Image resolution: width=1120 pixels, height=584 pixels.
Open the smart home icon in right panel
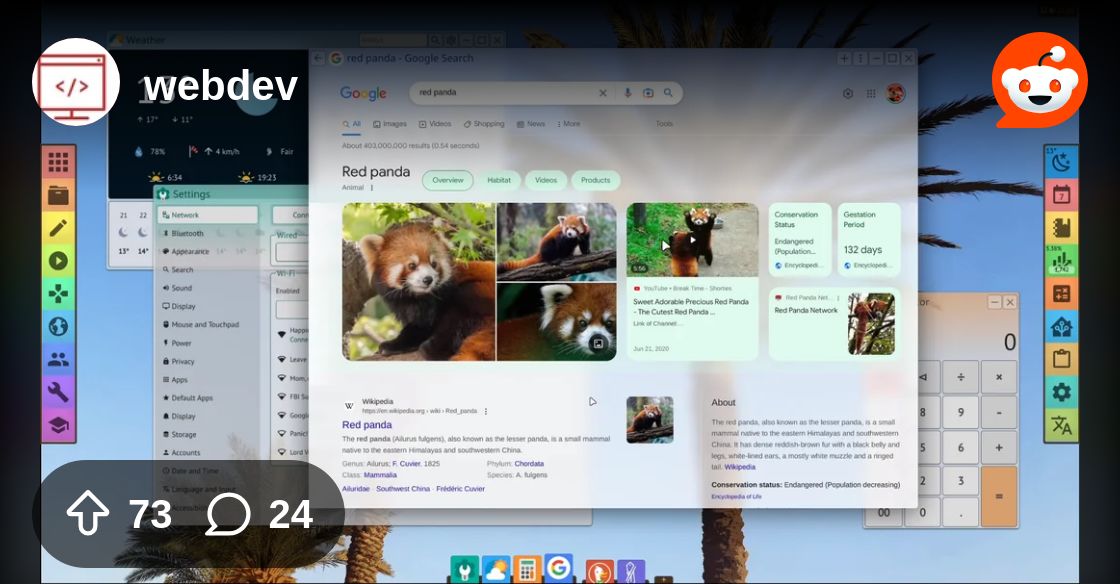[x=1061, y=326]
